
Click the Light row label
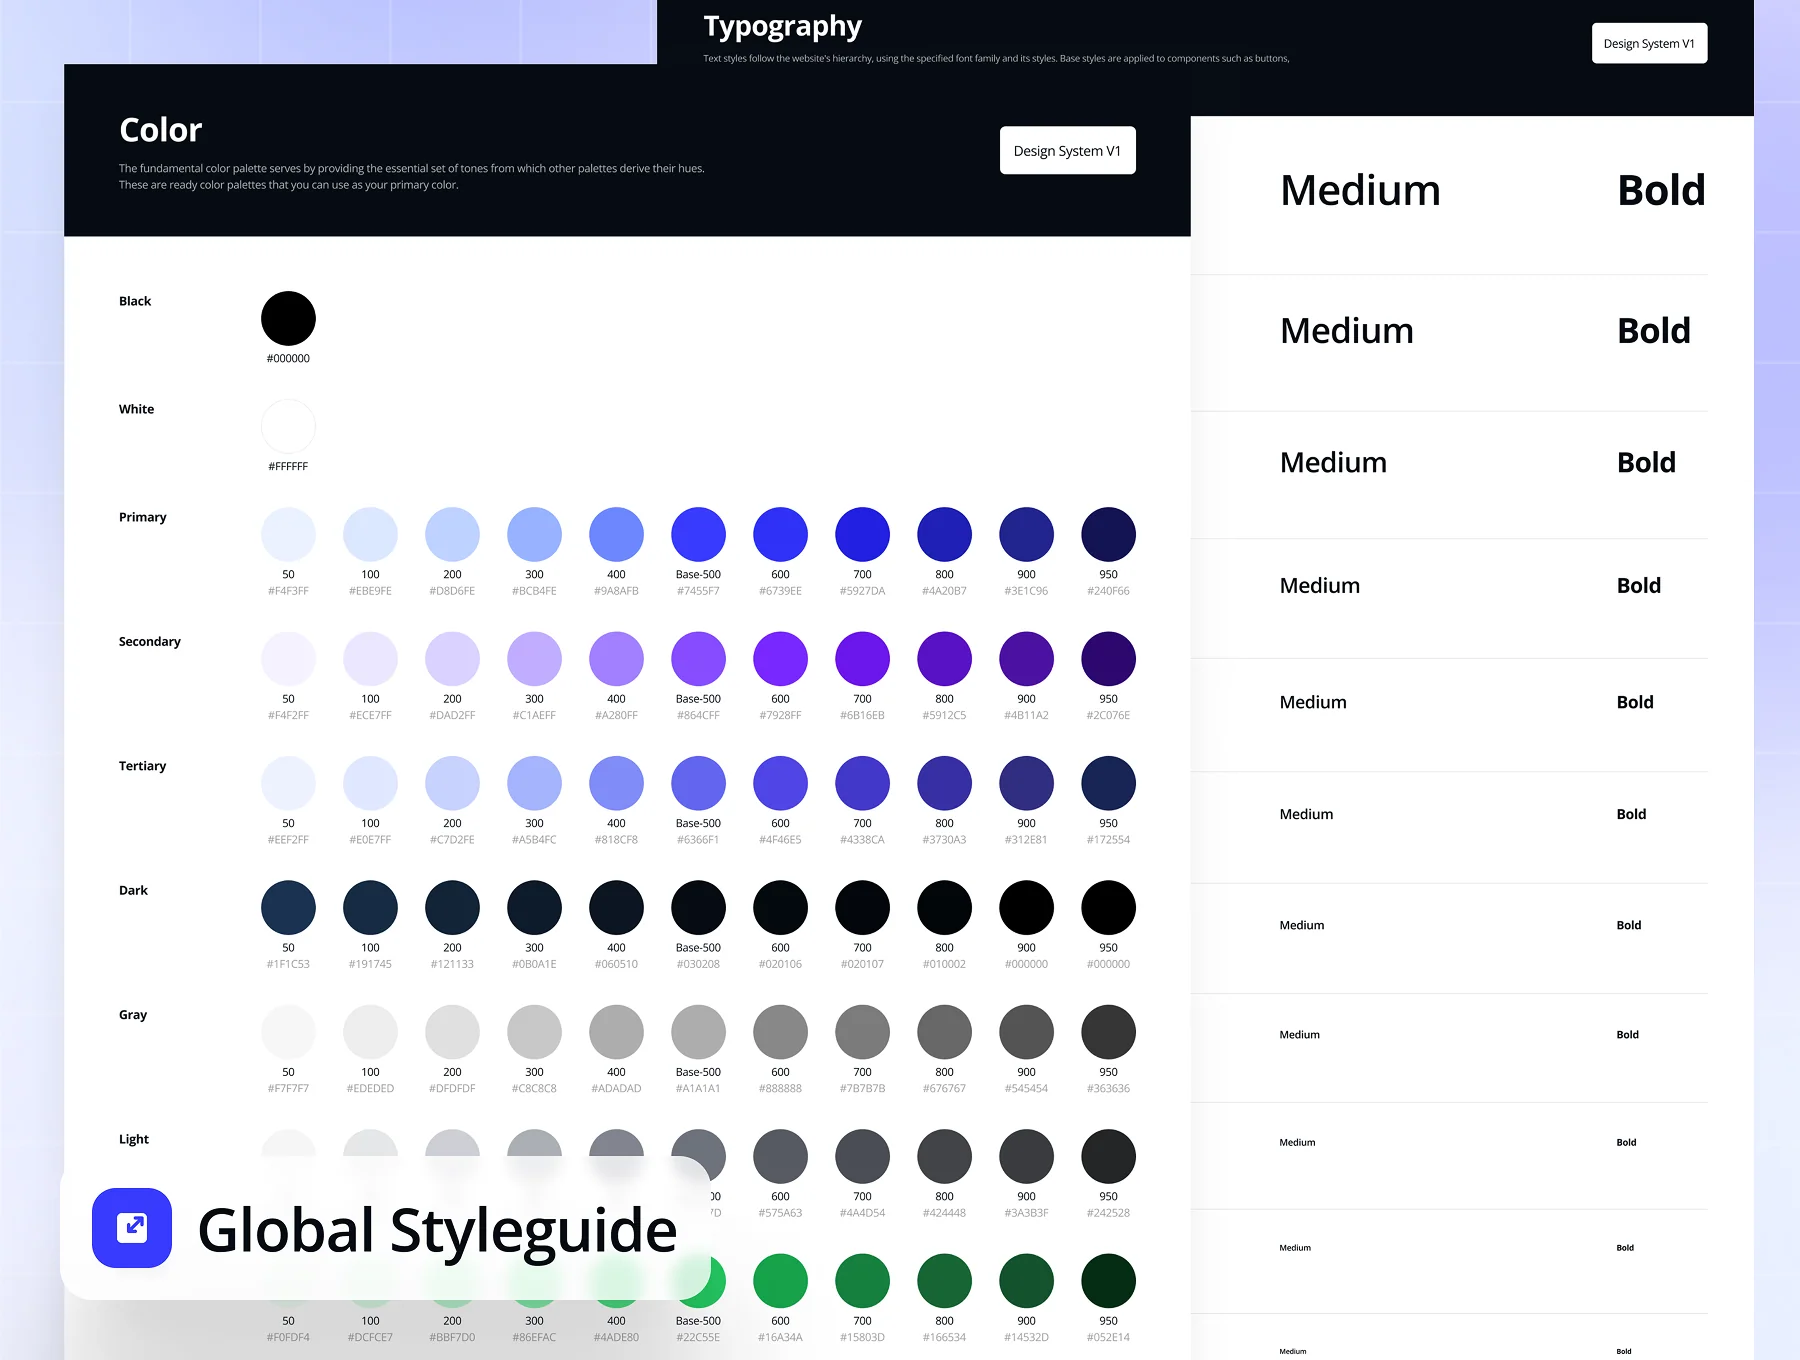134,1139
